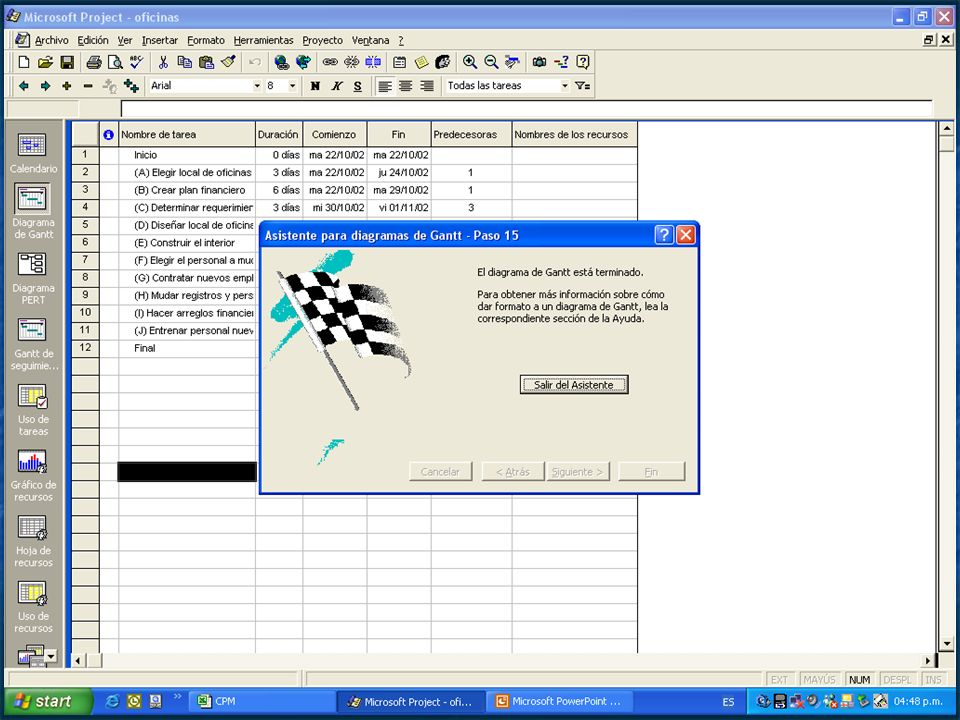Switch to Hoja de recursos view

(33, 541)
